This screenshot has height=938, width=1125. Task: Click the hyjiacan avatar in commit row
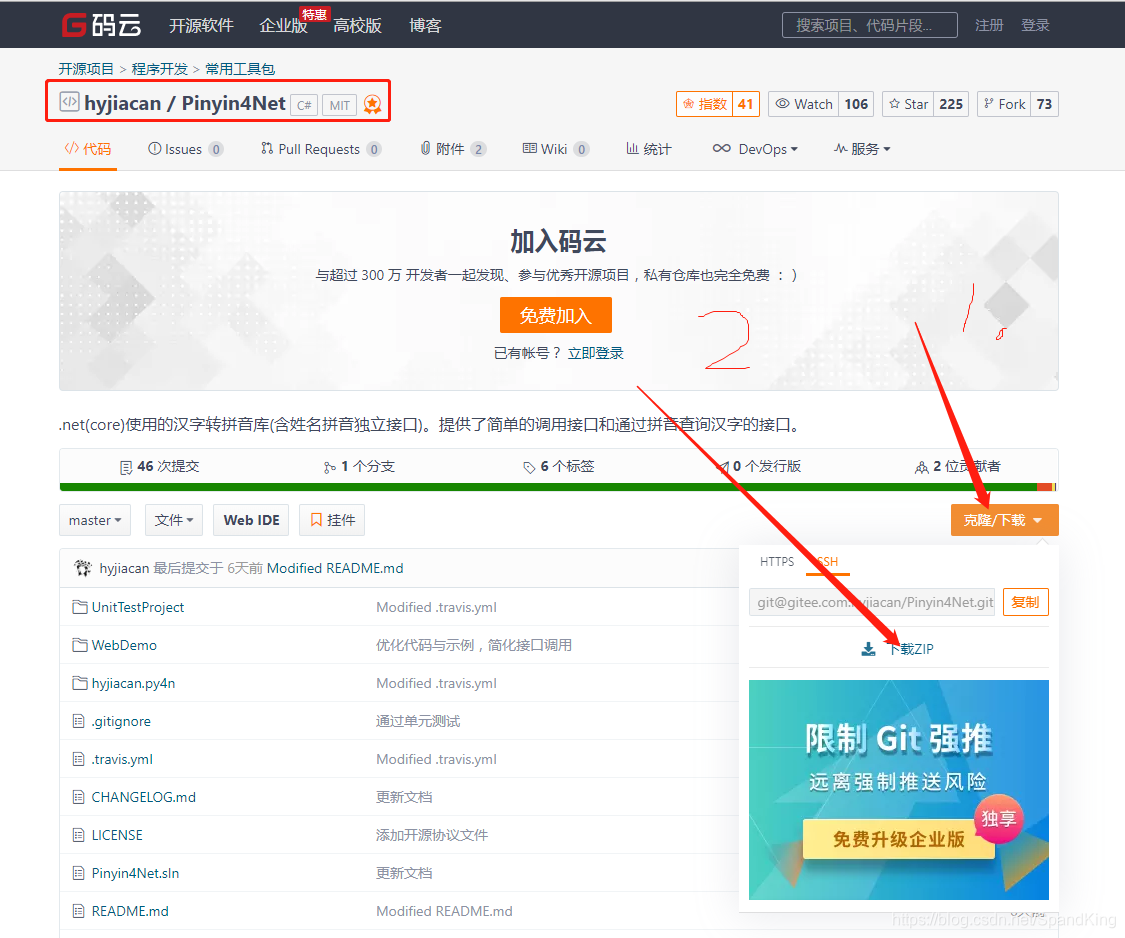point(83,568)
